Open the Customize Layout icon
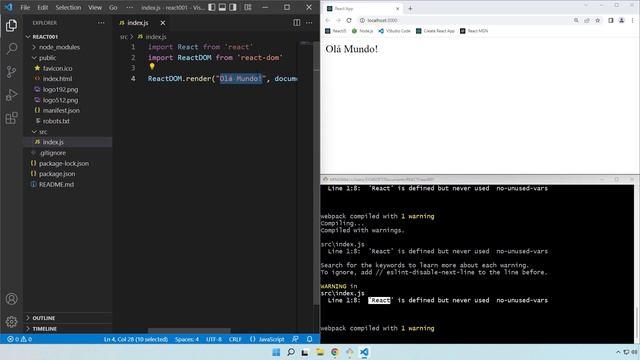The height and width of the screenshot is (360, 640). tap(248, 7)
